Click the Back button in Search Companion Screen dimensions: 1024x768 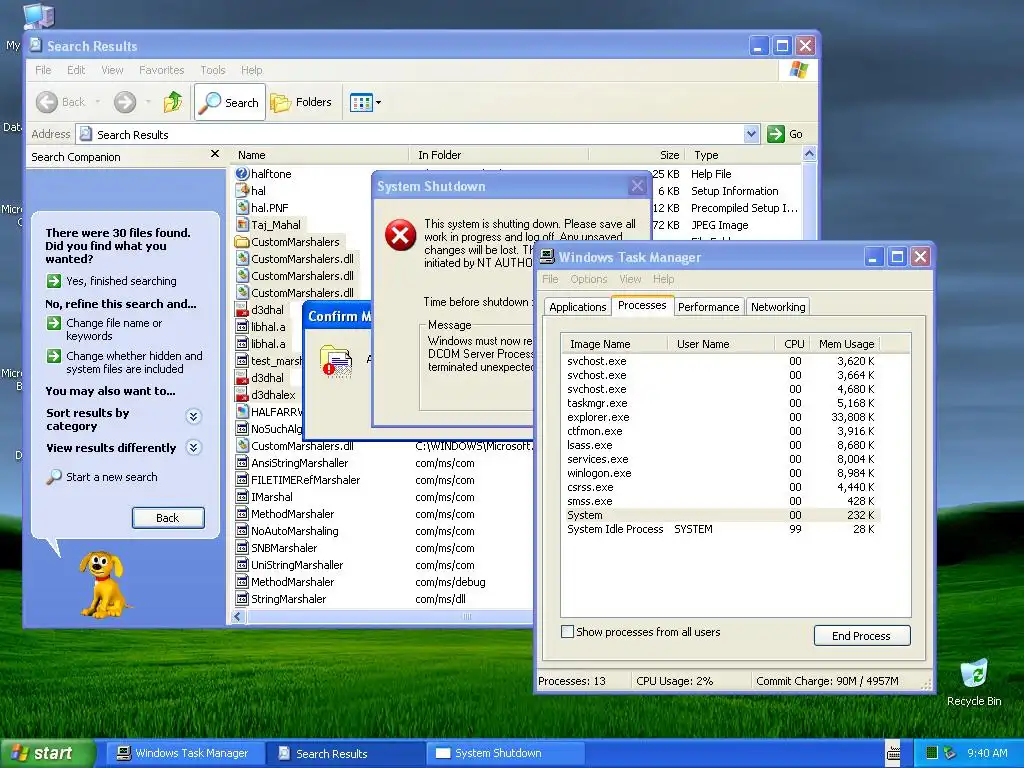coord(168,518)
